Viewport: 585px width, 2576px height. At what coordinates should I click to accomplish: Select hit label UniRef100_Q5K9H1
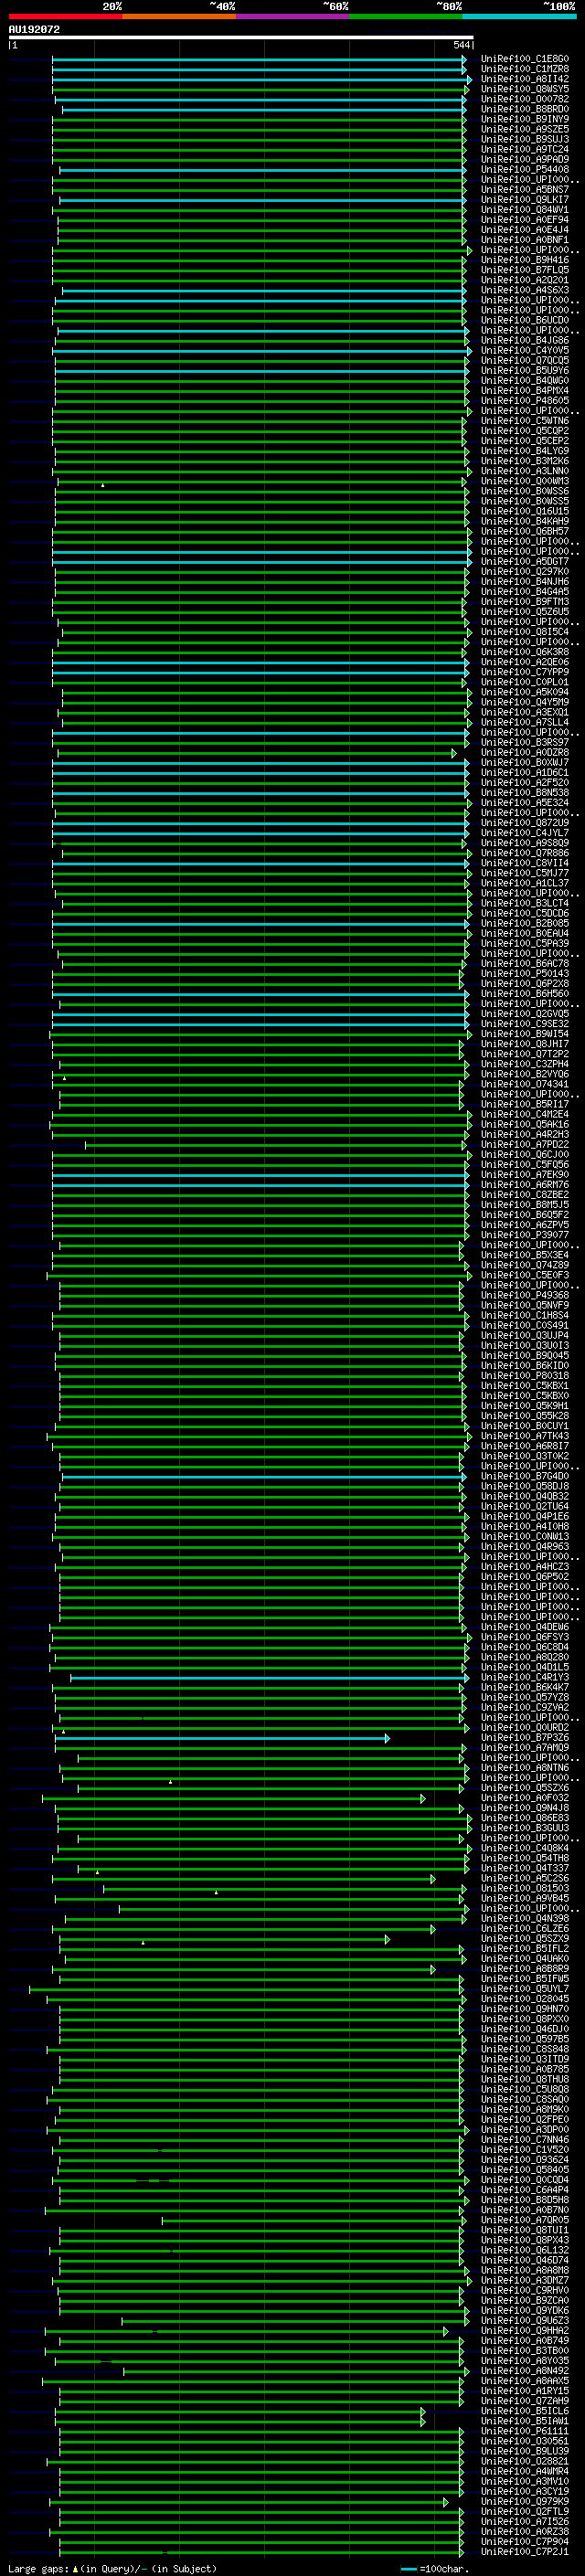point(524,1405)
